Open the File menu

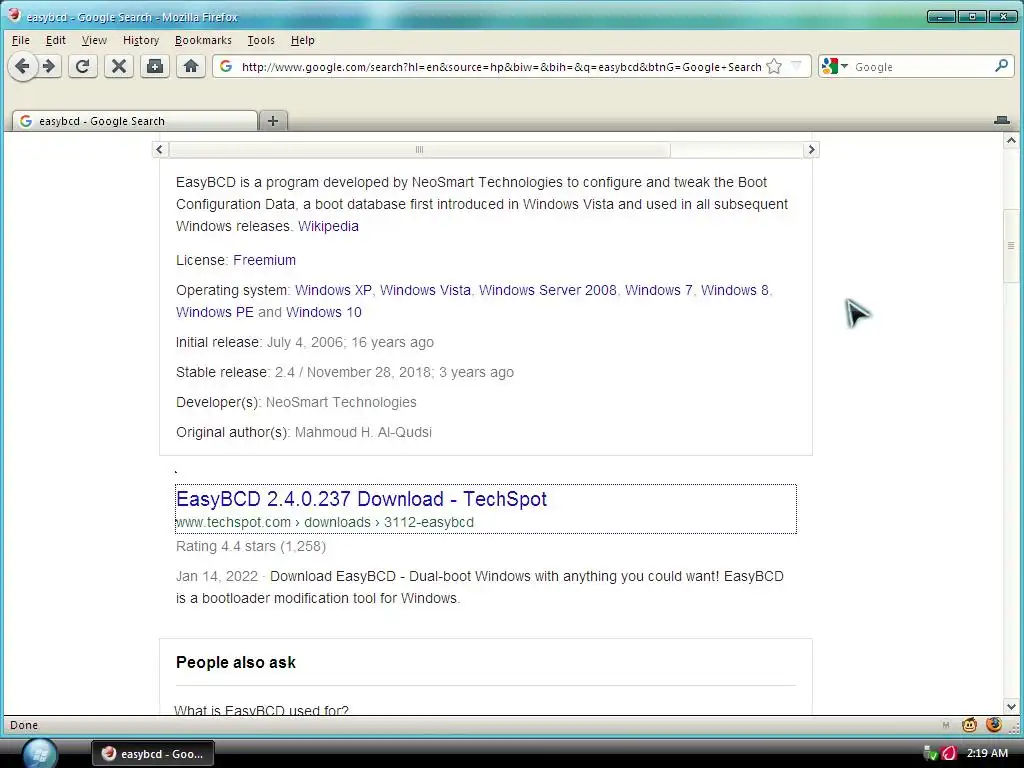[x=21, y=40]
